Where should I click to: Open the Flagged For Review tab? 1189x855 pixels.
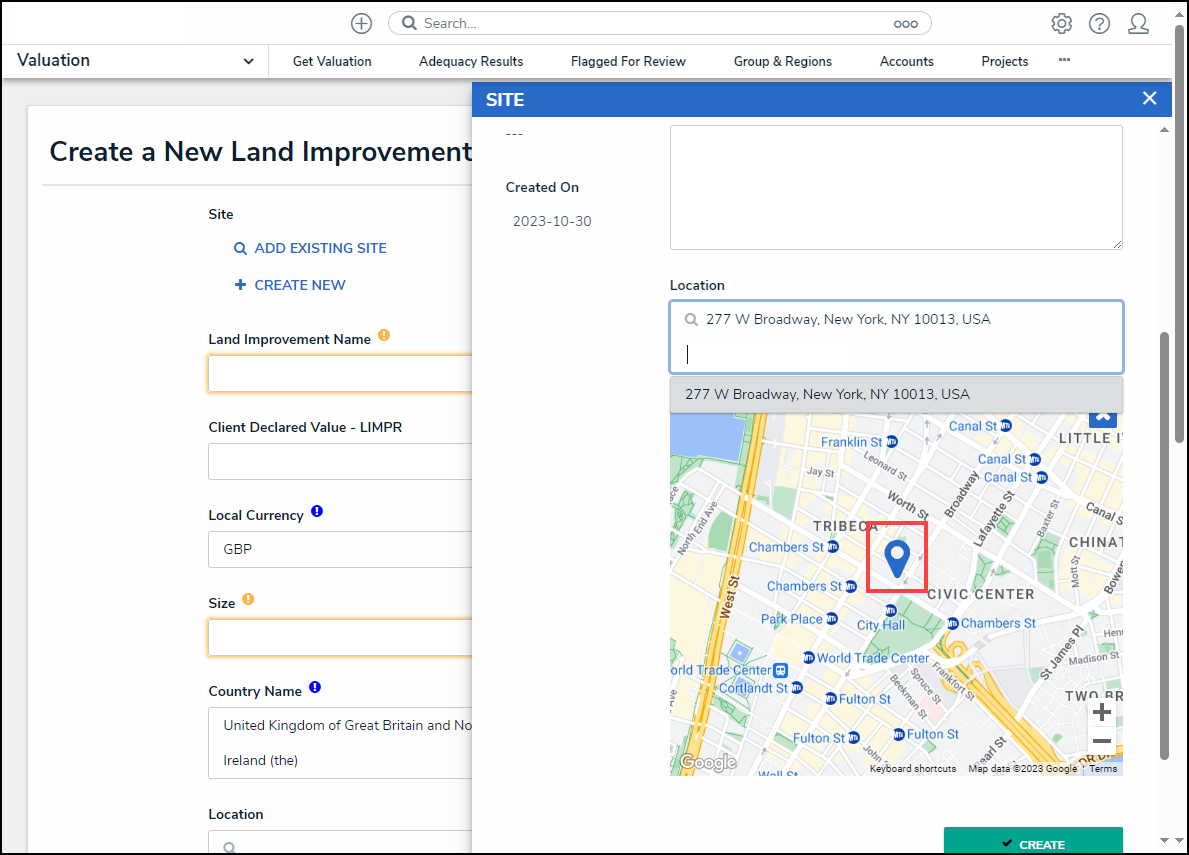pos(628,61)
